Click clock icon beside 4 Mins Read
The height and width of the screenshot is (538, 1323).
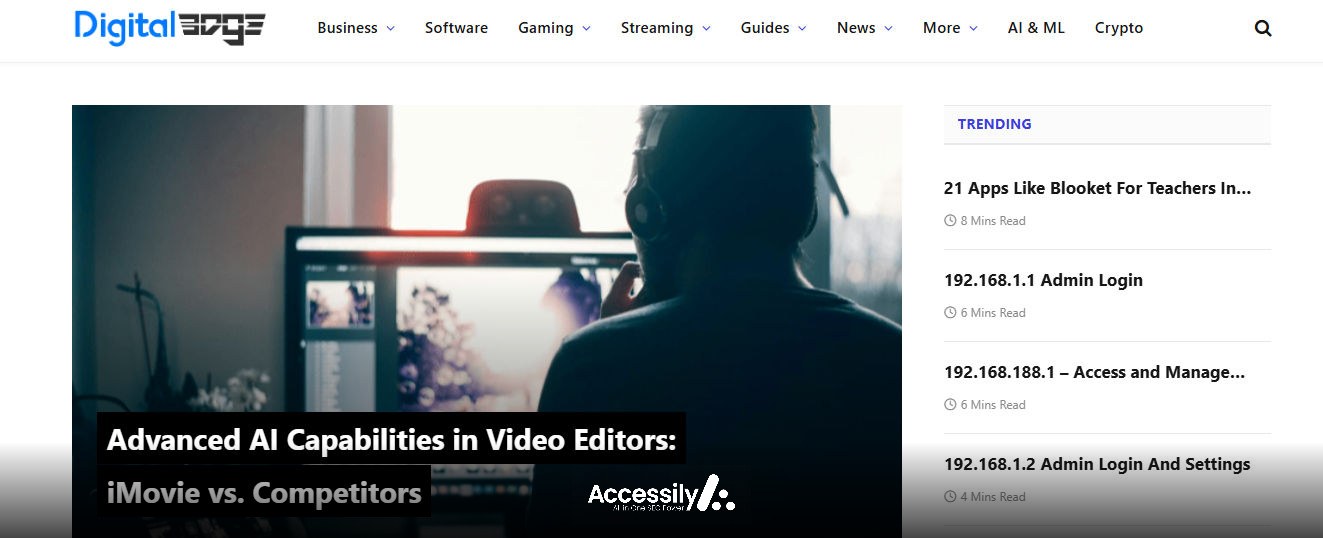(950, 497)
